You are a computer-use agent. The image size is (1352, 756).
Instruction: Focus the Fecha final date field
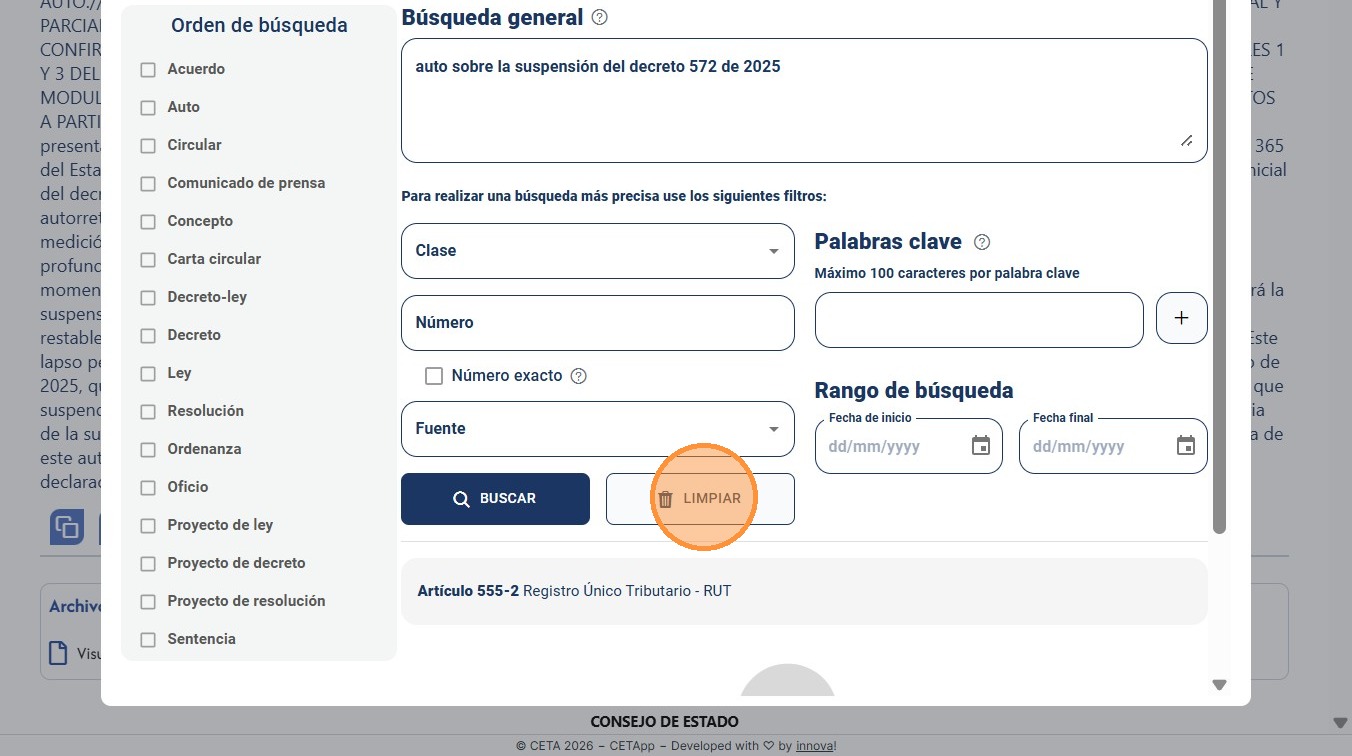tap(1113, 446)
